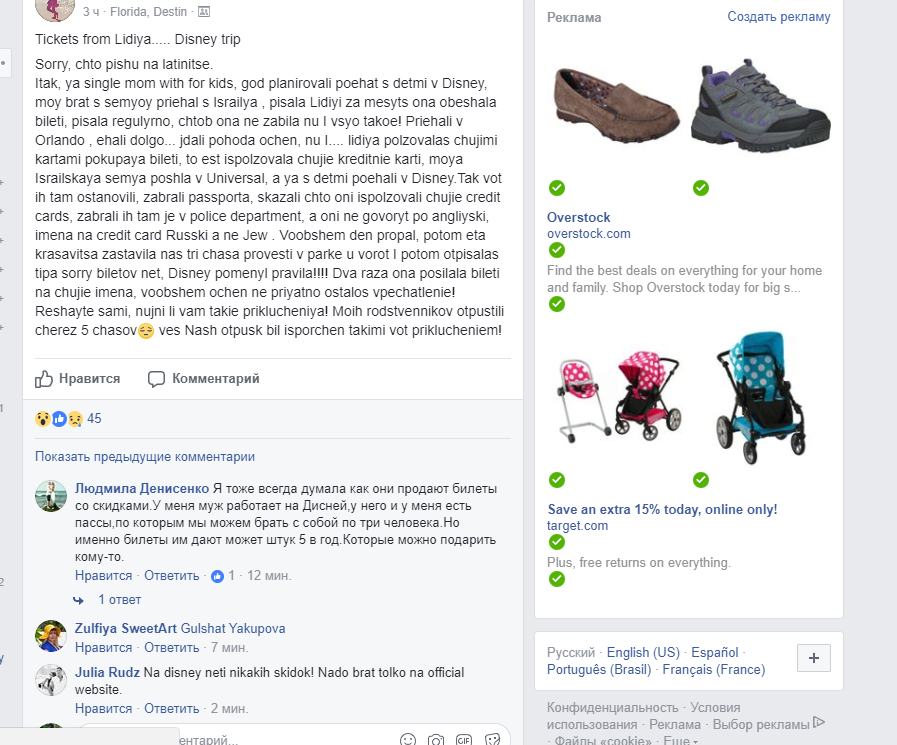897x745 pixels.
Task: Open the post's reaction emojis list
Action: 59,419
